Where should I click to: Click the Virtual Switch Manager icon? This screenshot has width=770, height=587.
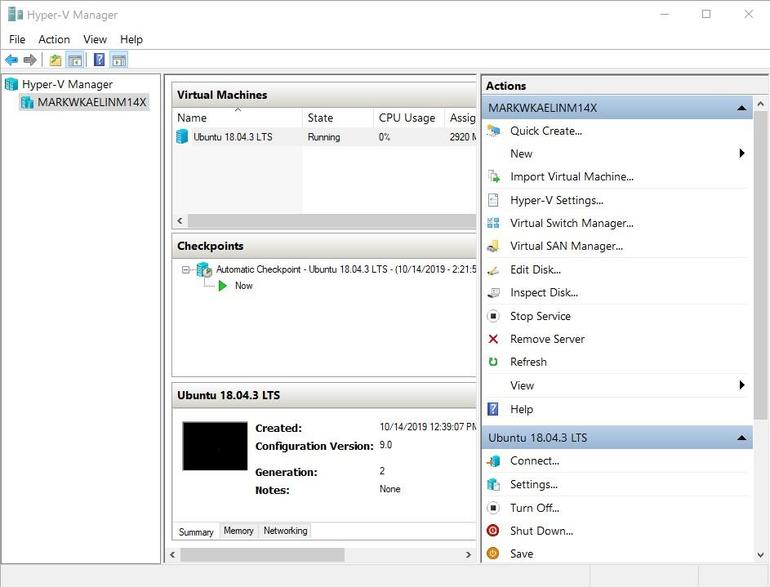(x=493, y=223)
